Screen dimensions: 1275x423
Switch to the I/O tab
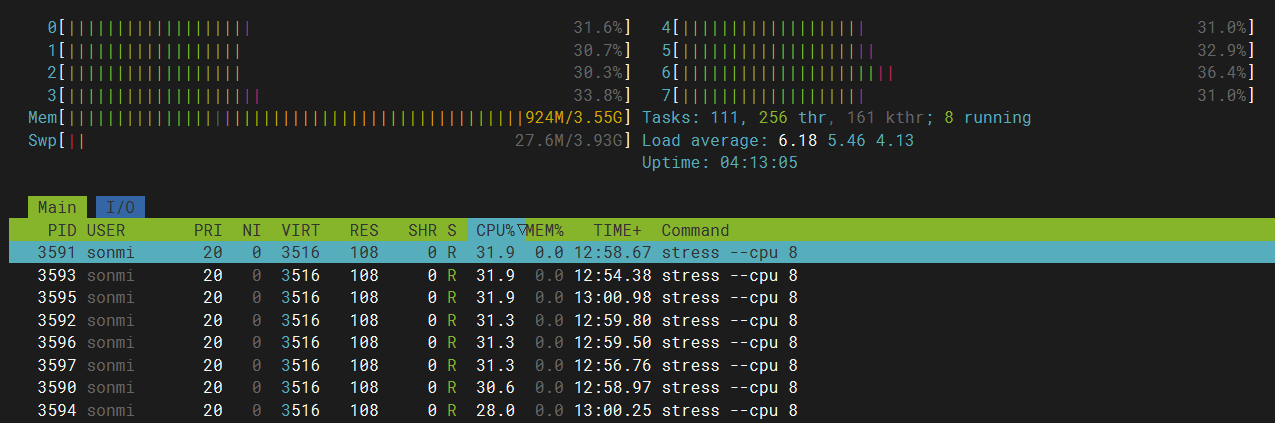click(x=120, y=207)
